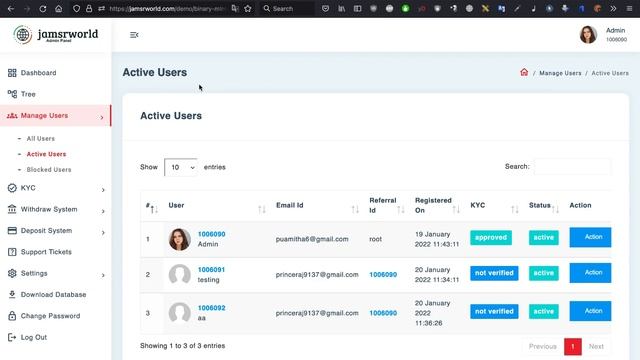Viewport: 640px width, 360px height.
Task: Open browser application menu
Action: (629, 9)
